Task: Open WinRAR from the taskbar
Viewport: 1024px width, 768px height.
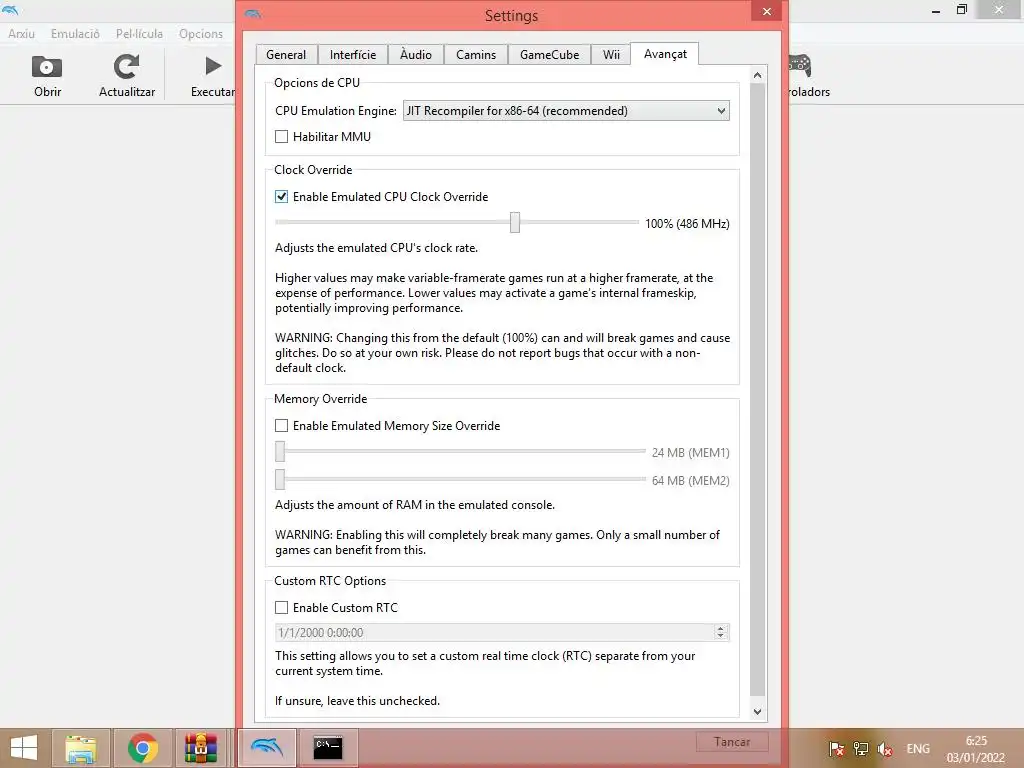Action: (200, 748)
